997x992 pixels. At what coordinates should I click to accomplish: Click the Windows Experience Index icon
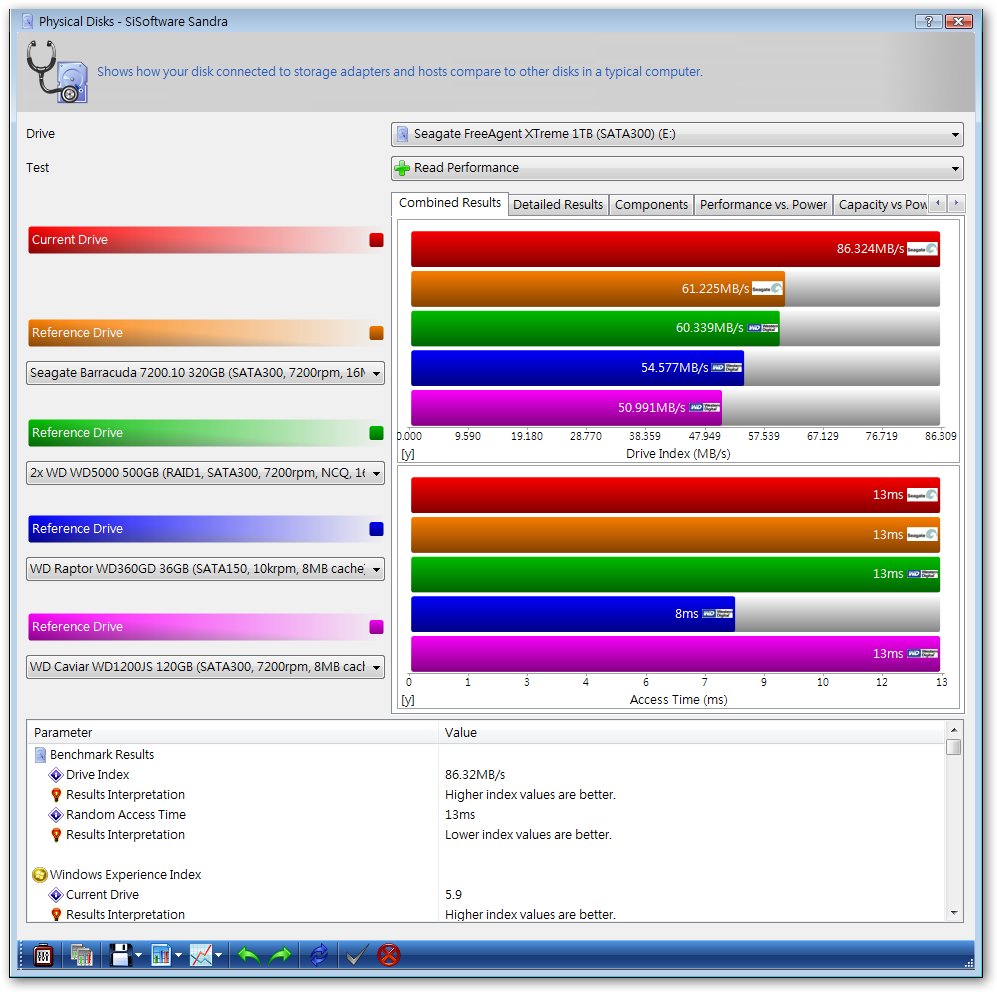point(39,875)
